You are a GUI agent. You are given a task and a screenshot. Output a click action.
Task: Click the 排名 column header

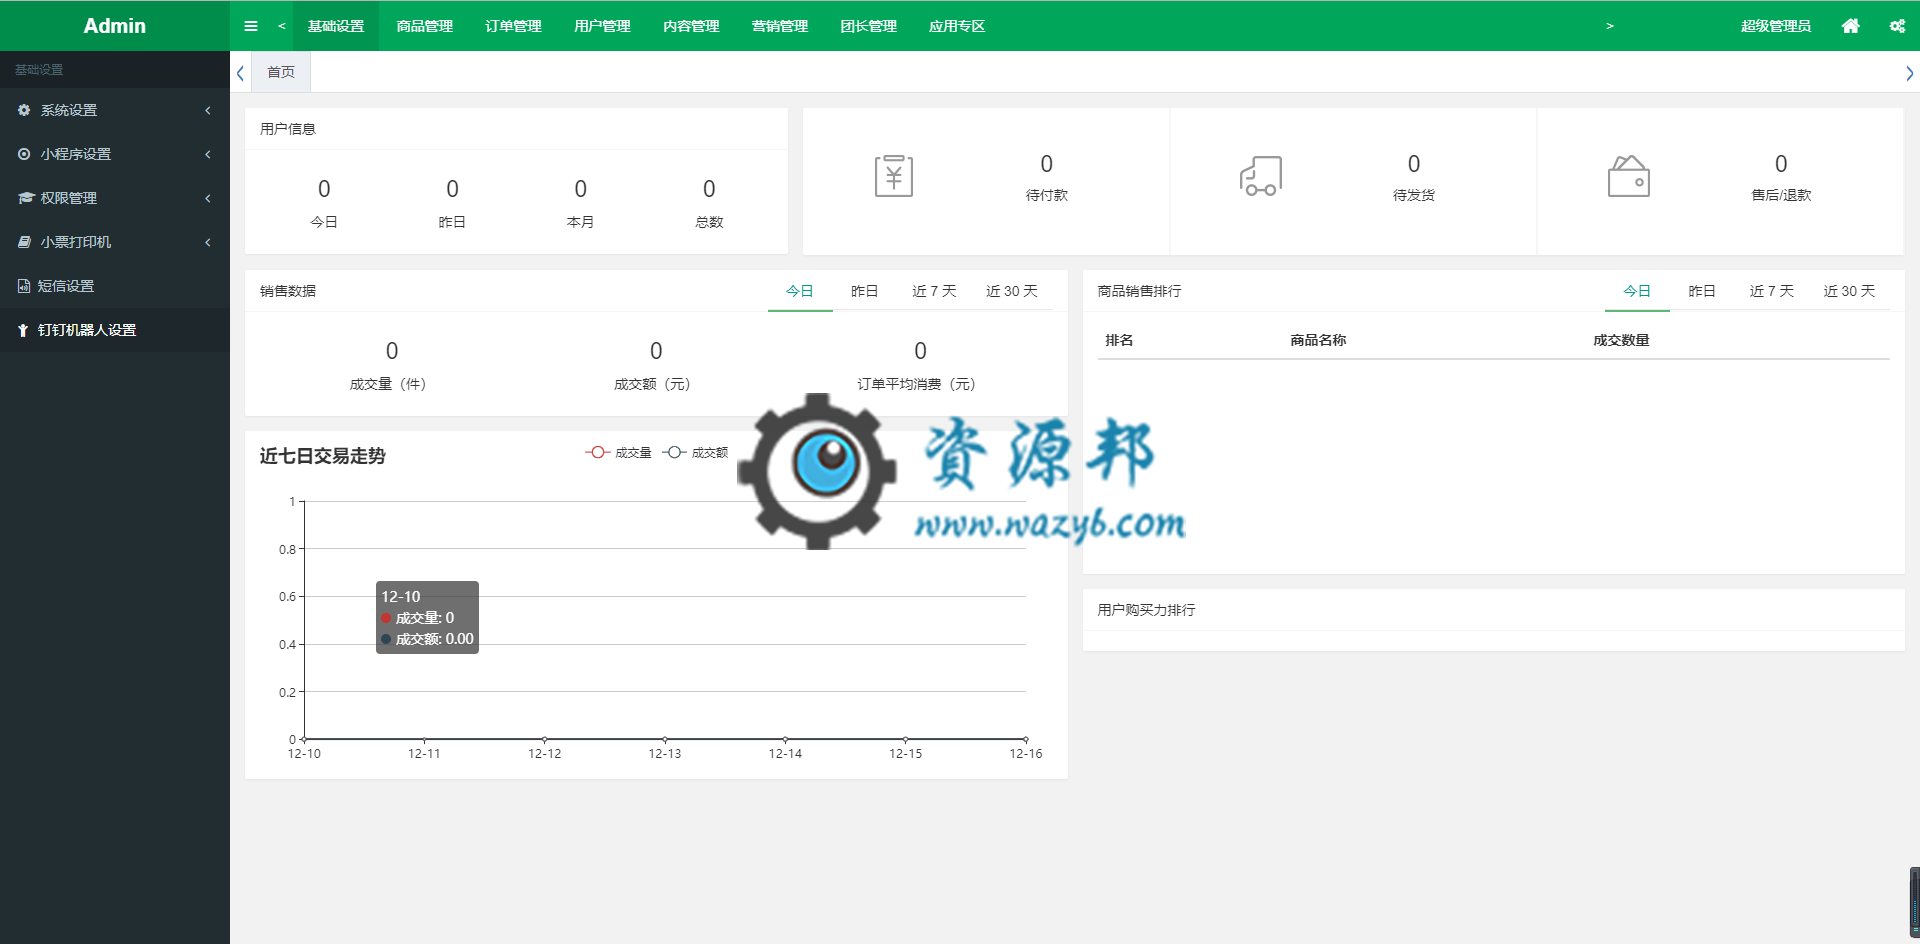1119,340
